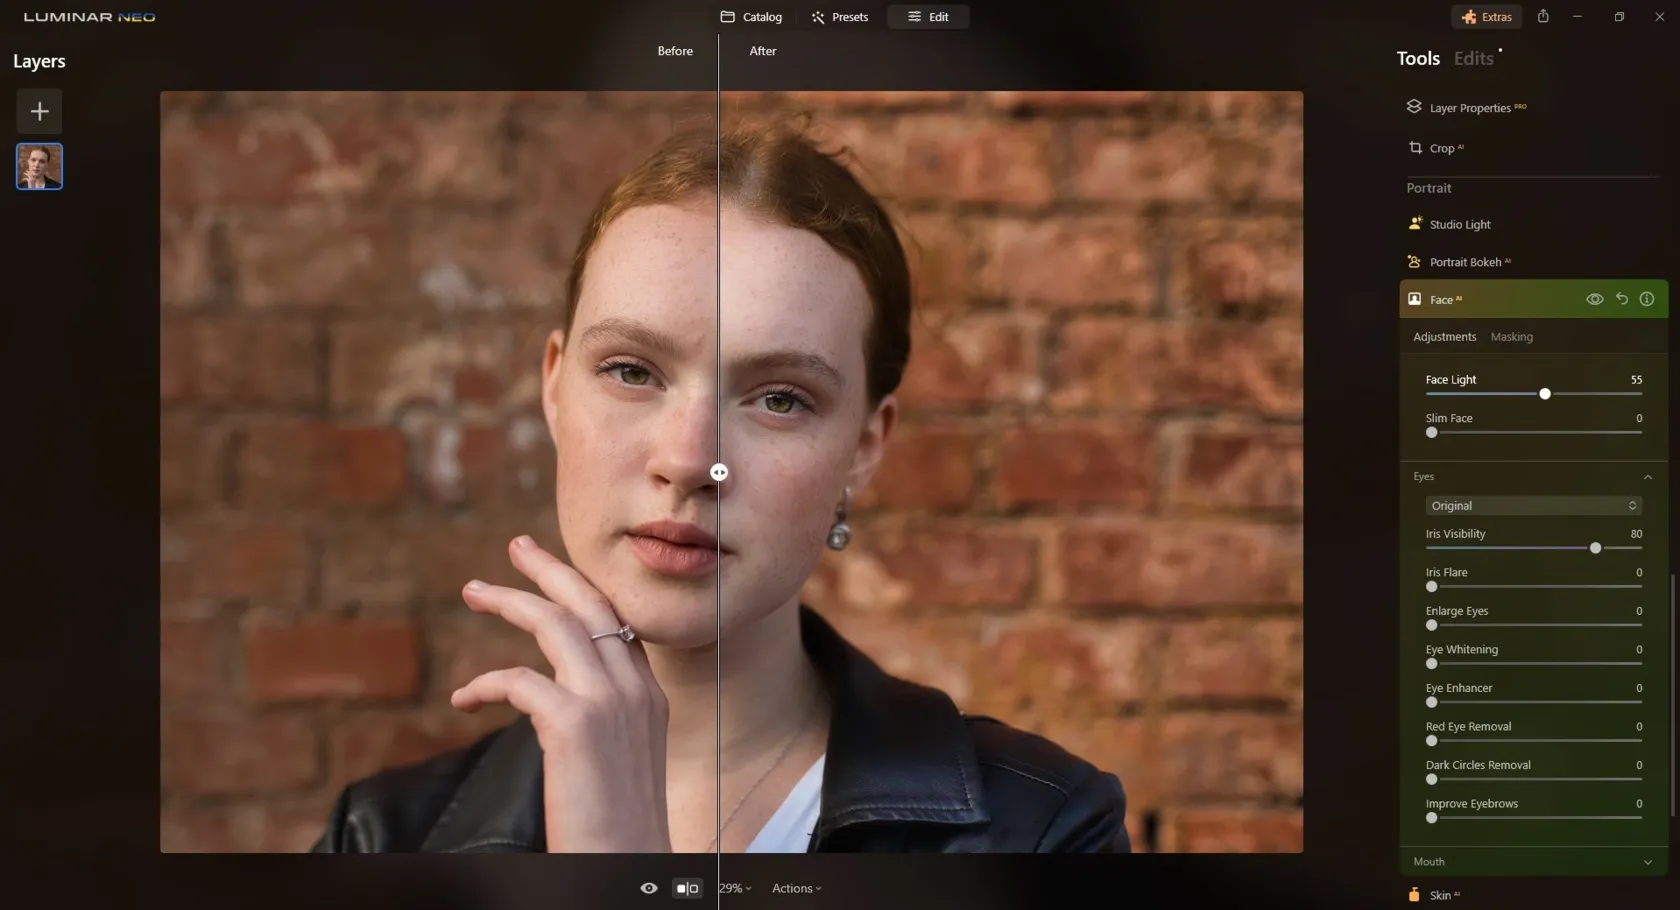
Task: Switch to the Masking tab
Action: (1511, 337)
